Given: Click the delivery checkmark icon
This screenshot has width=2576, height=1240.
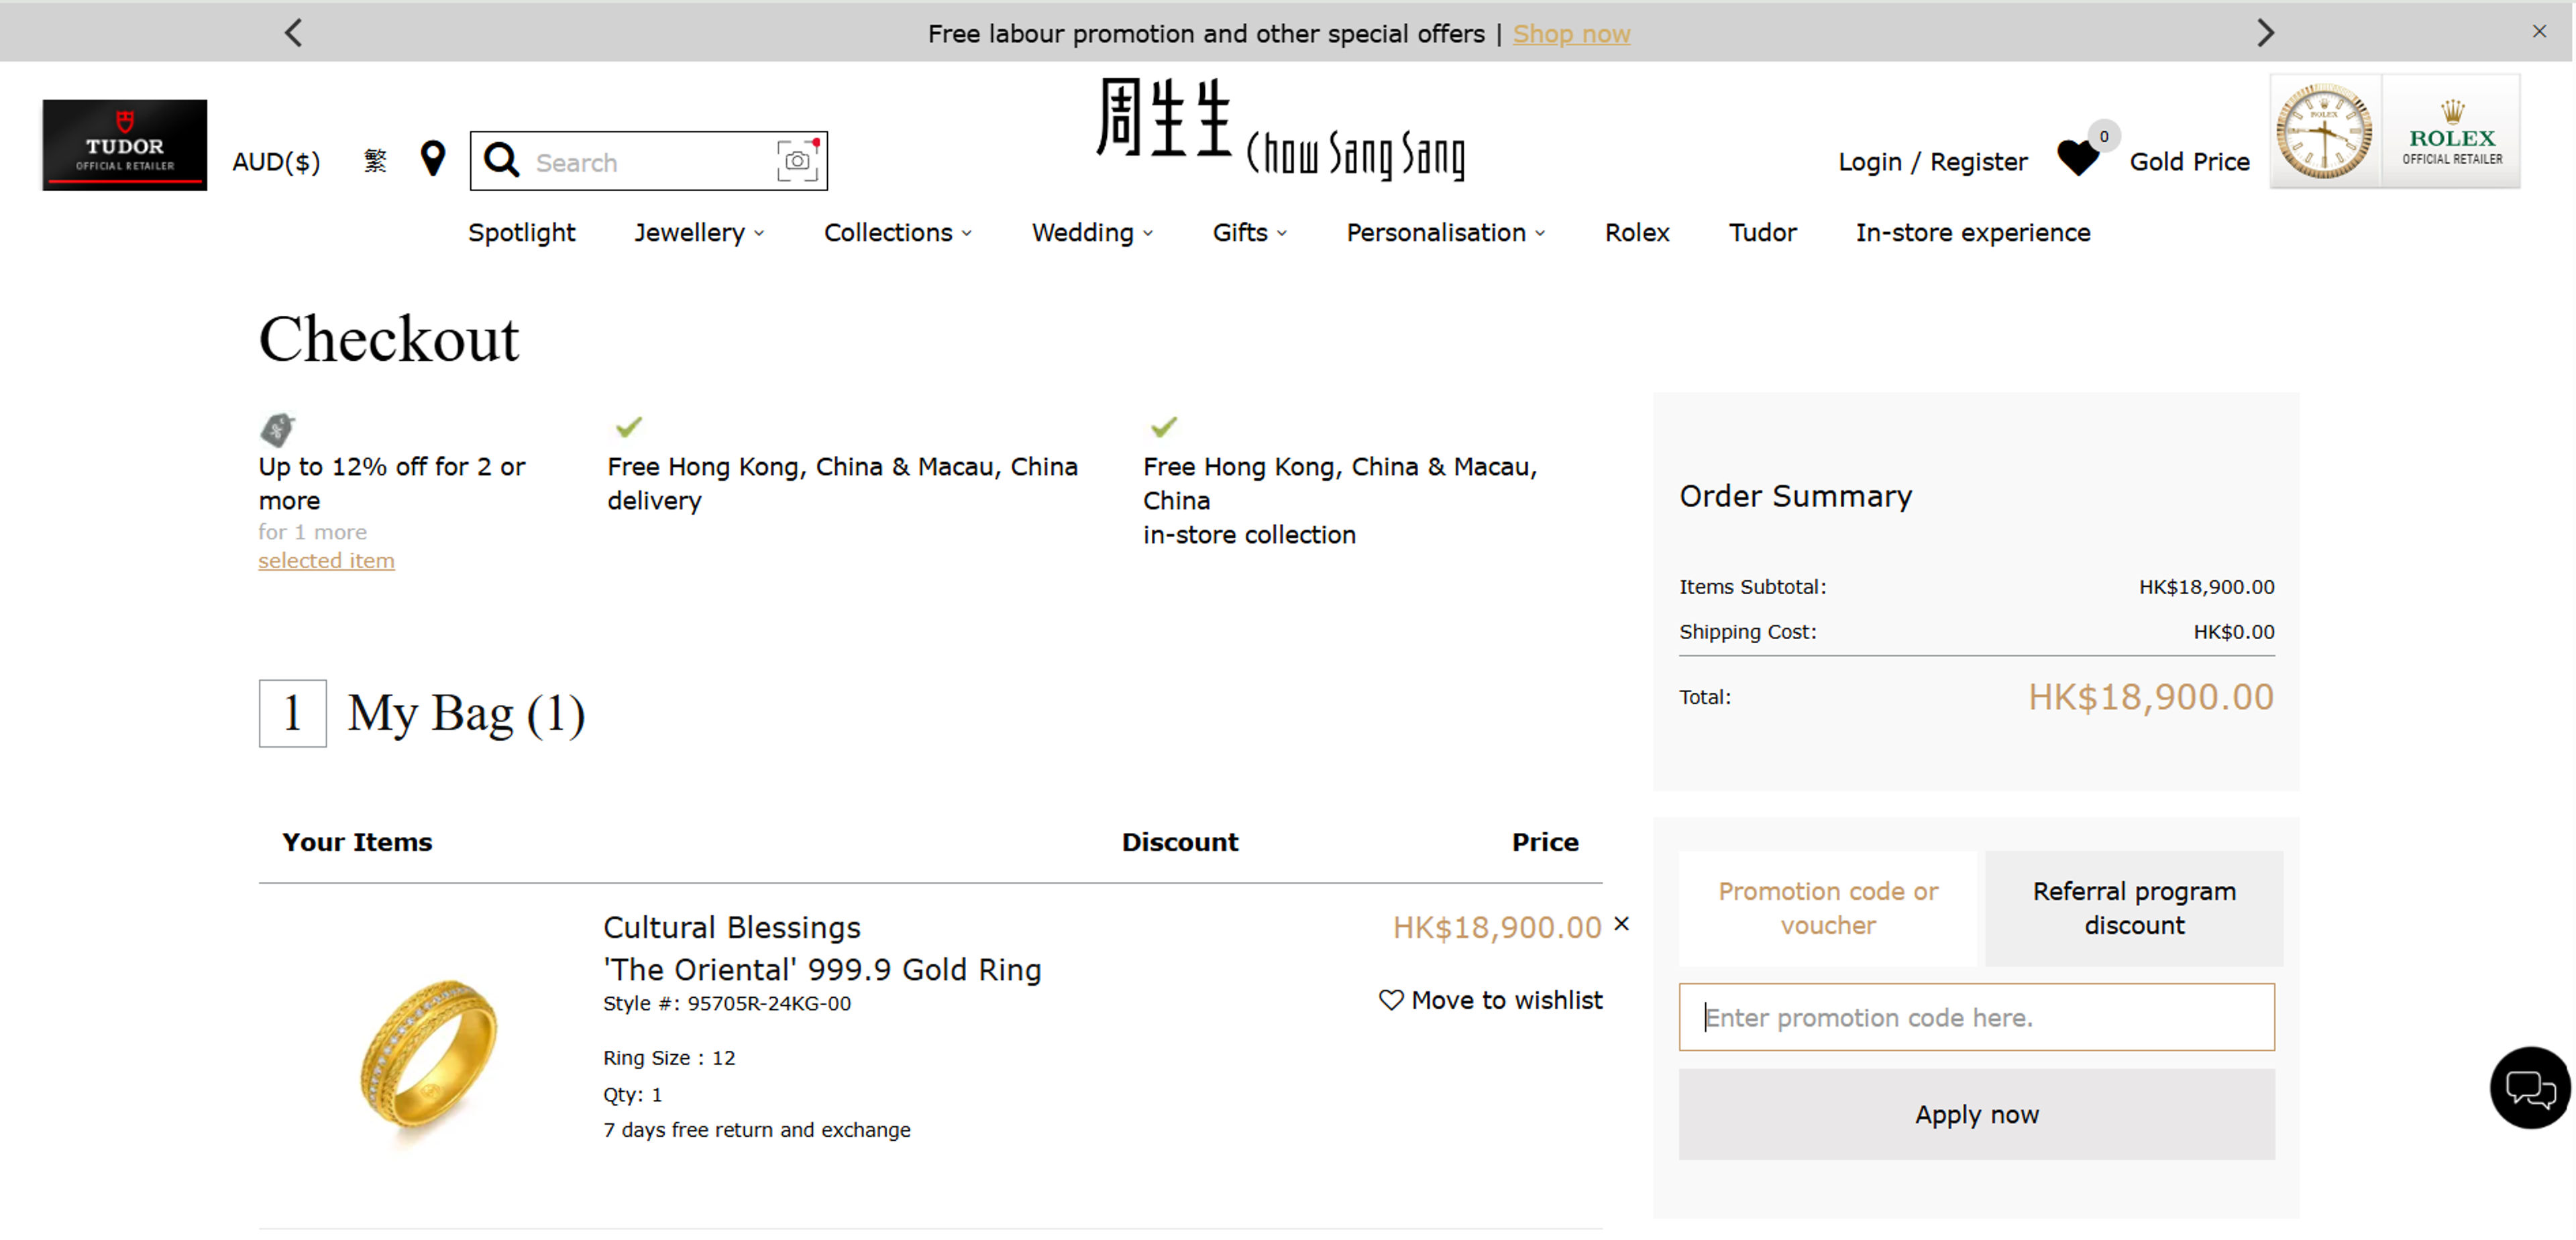Looking at the screenshot, I should click(x=628, y=427).
